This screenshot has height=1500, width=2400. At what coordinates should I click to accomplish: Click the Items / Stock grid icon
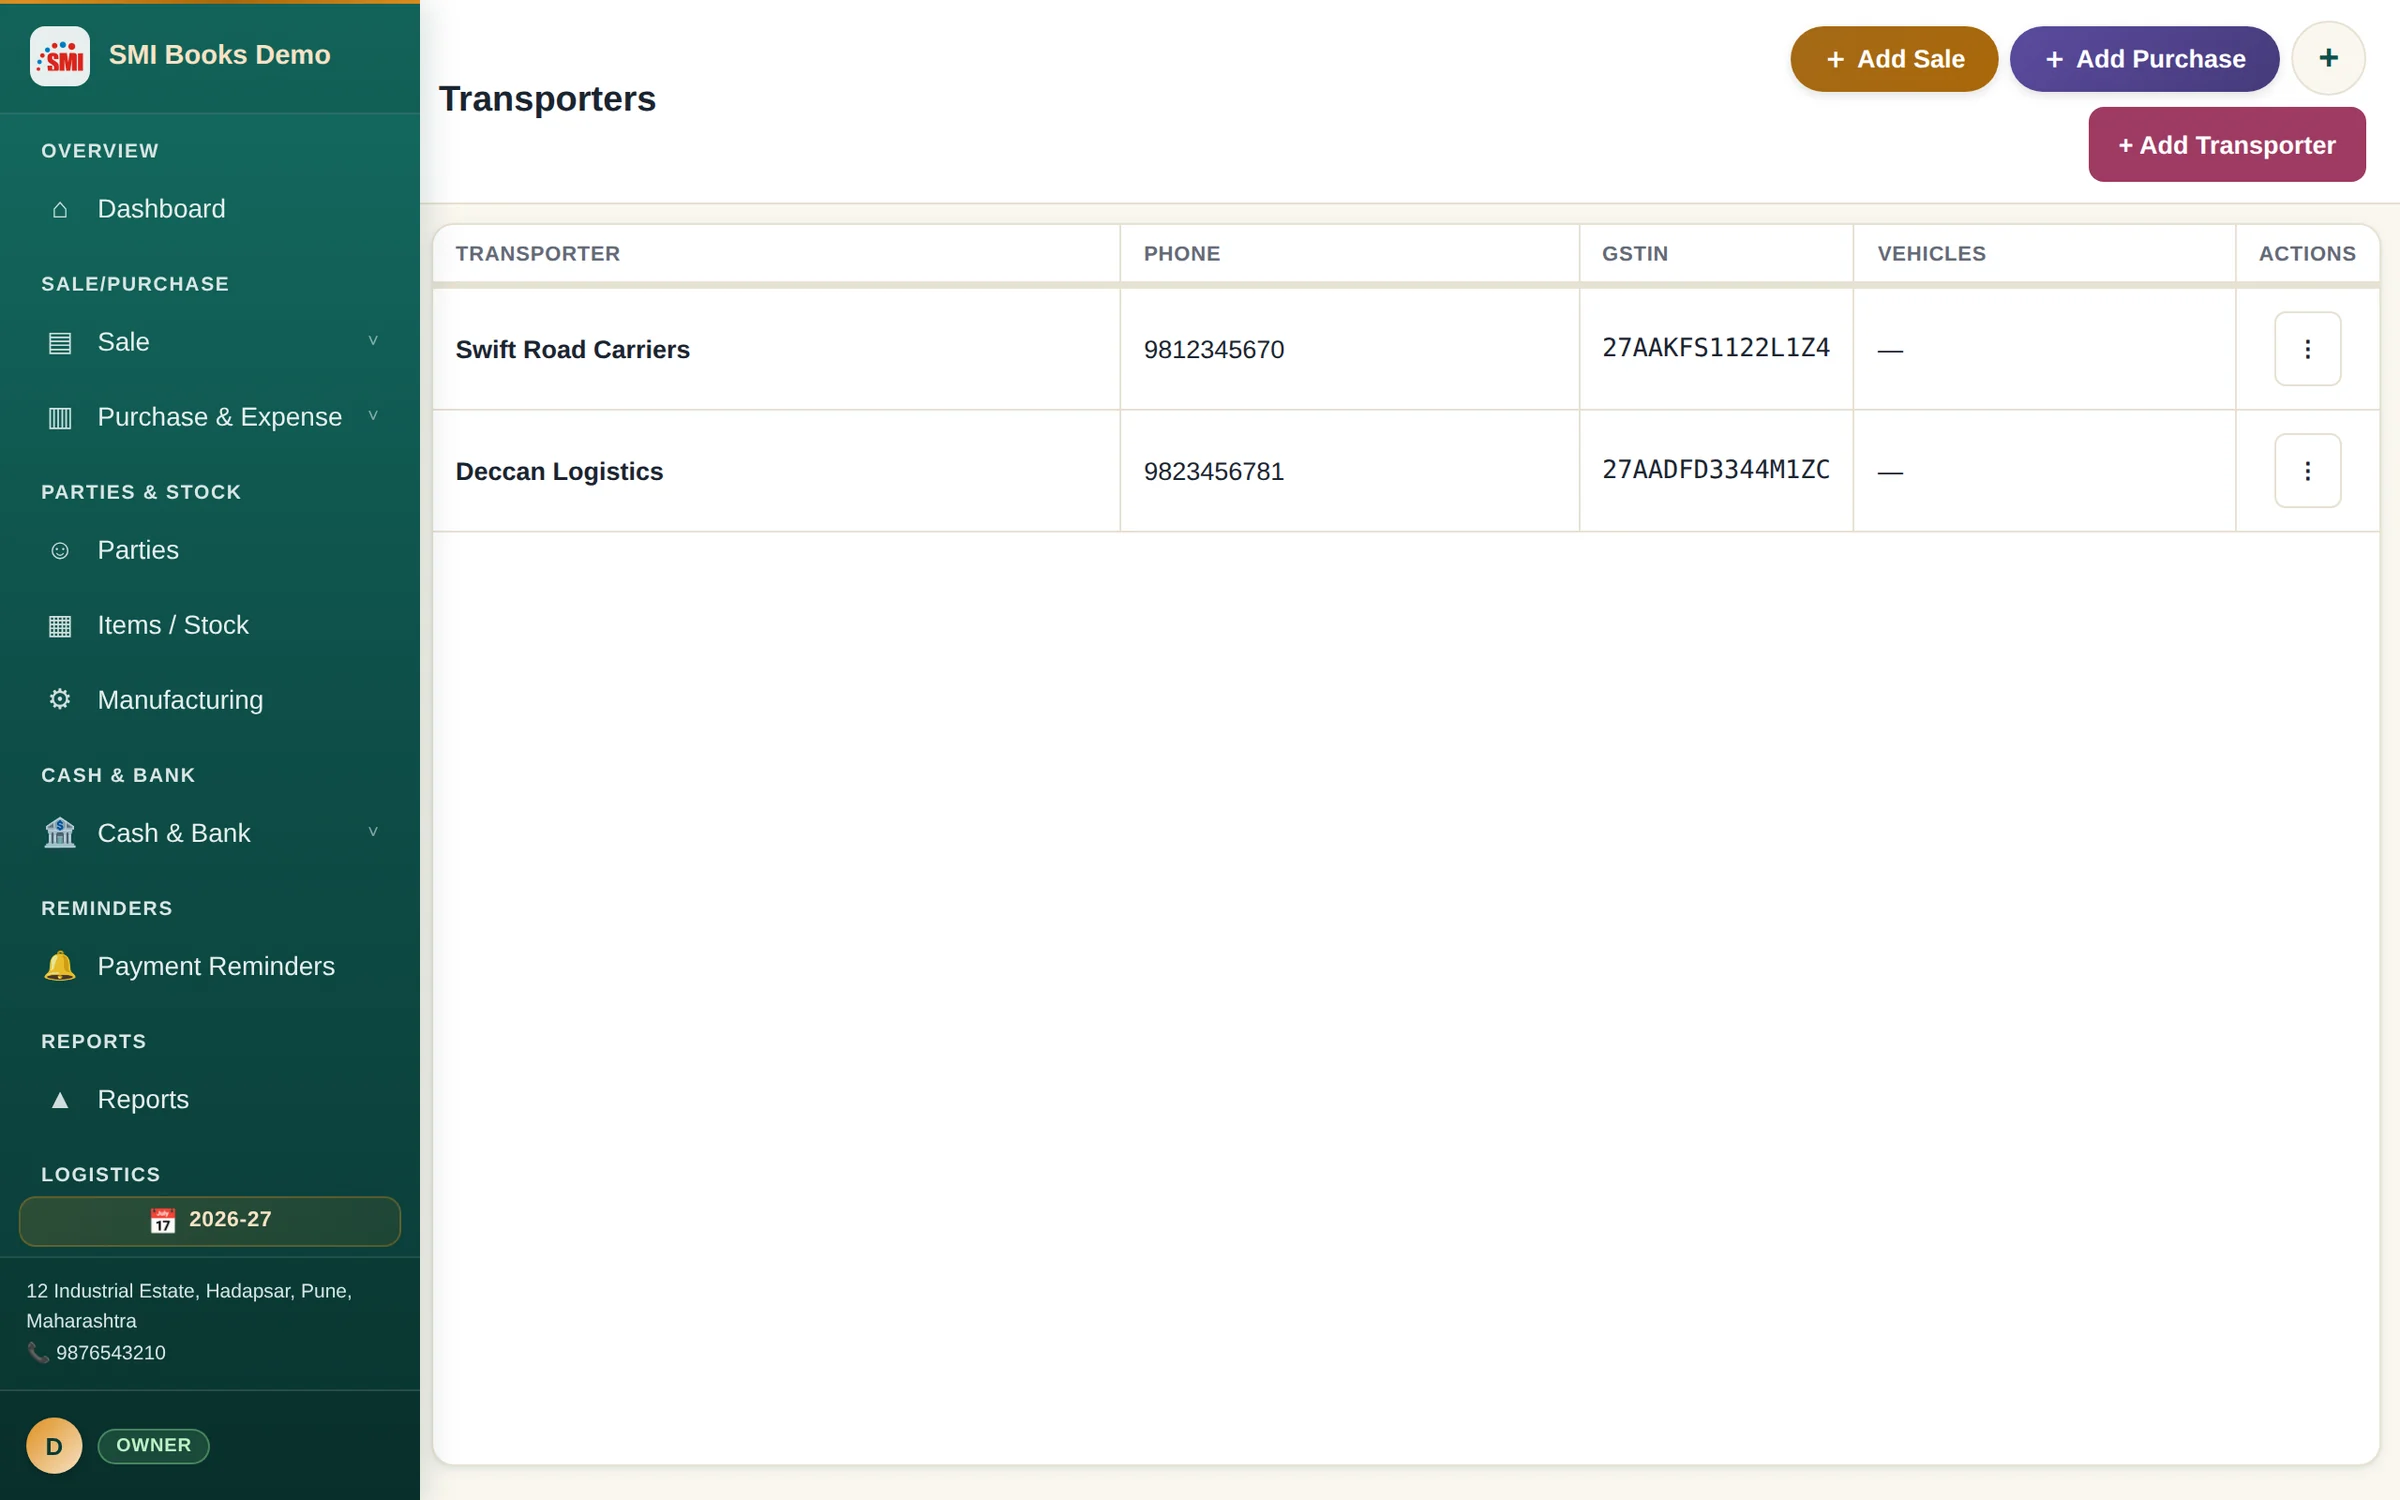click(x=60, y=625)
